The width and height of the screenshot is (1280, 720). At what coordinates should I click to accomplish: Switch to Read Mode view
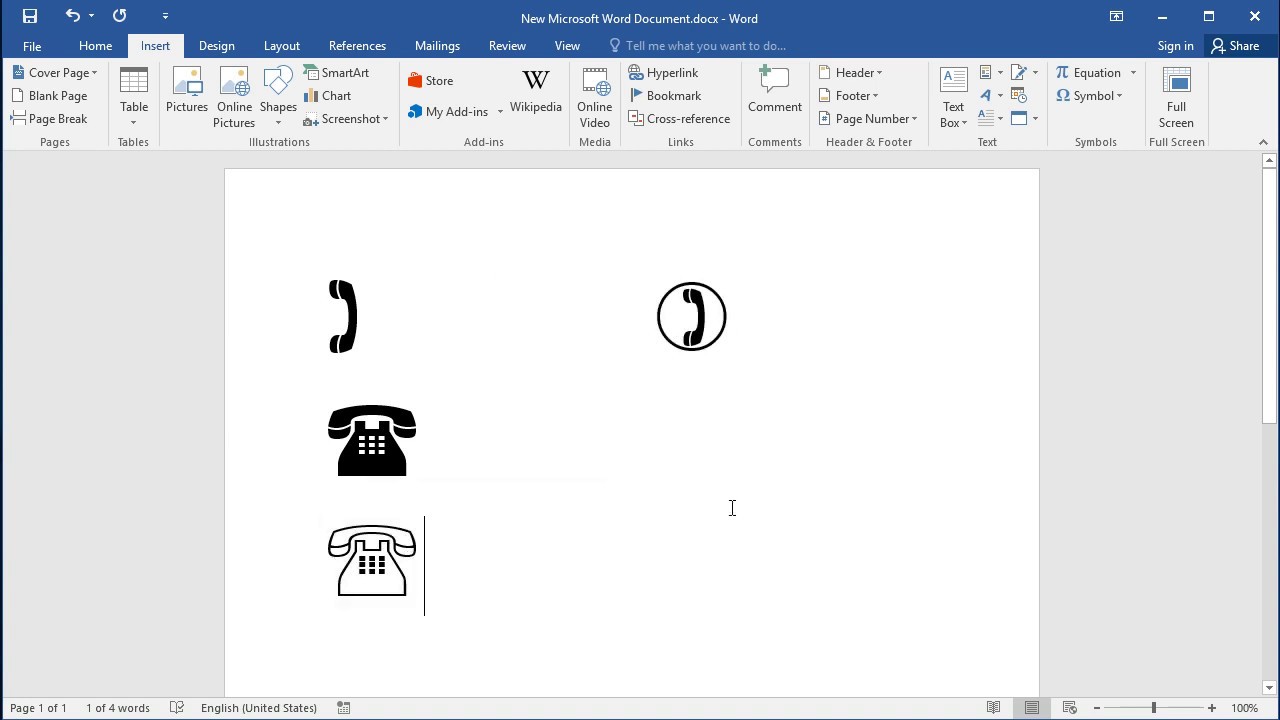pos(993,708)
